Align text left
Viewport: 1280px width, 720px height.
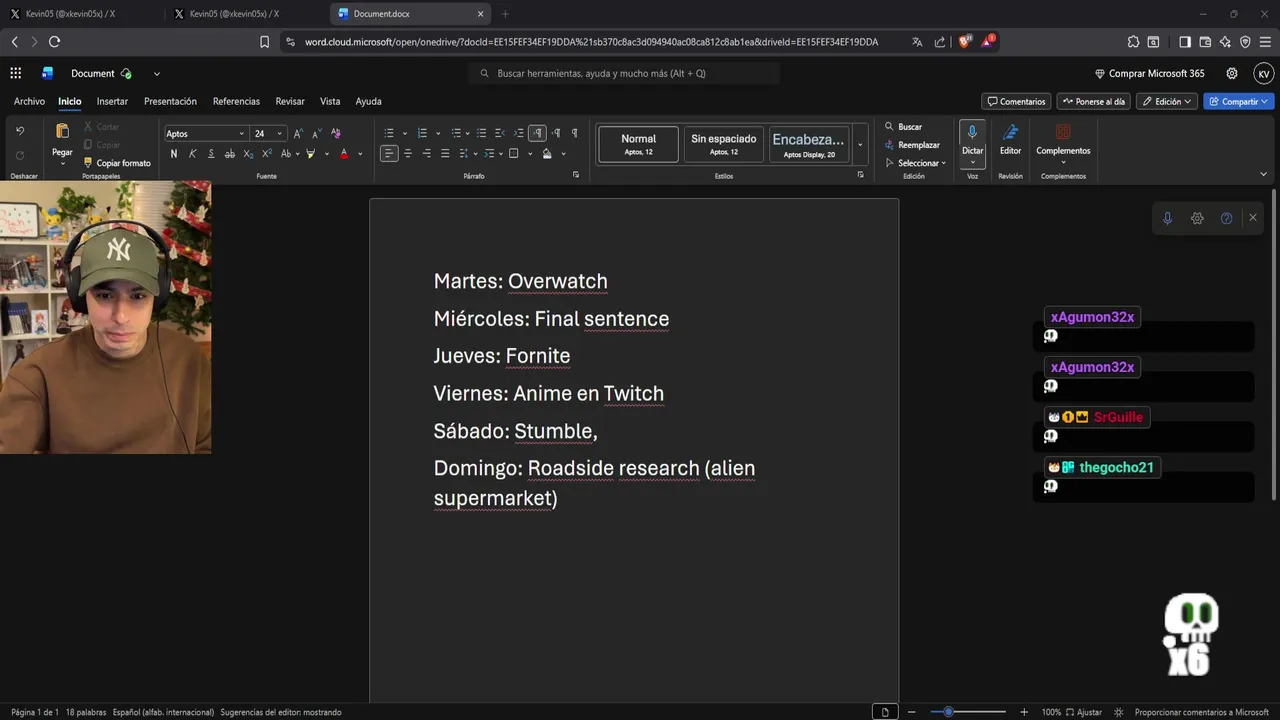click(389, 154)
